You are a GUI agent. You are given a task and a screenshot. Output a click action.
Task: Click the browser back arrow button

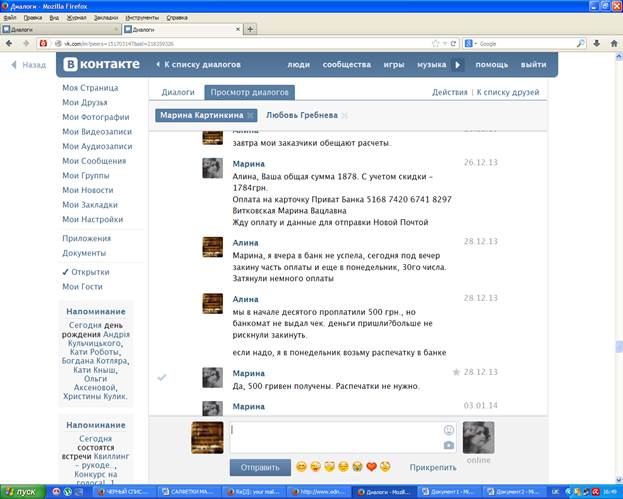pyautogui.click(x=9, y=44)
